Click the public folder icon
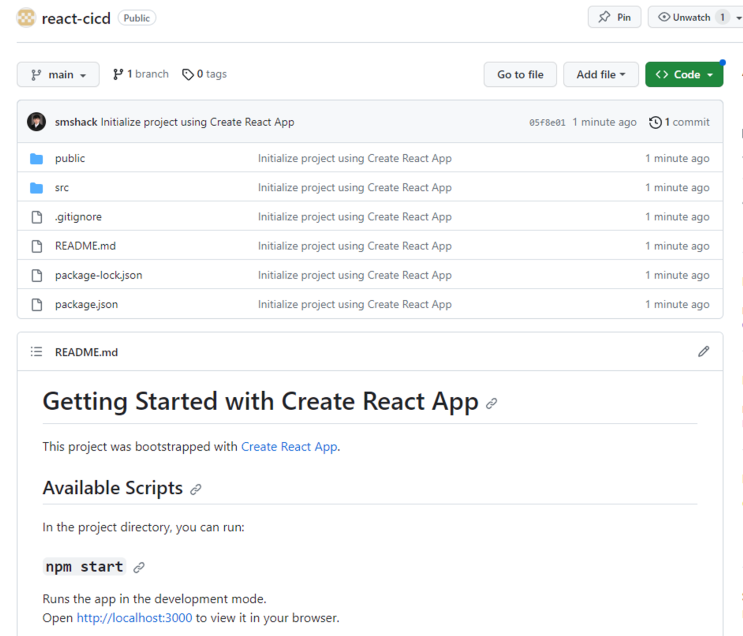Image resolution: width=743 pixels, height=636 pixels. pos(36,158)
